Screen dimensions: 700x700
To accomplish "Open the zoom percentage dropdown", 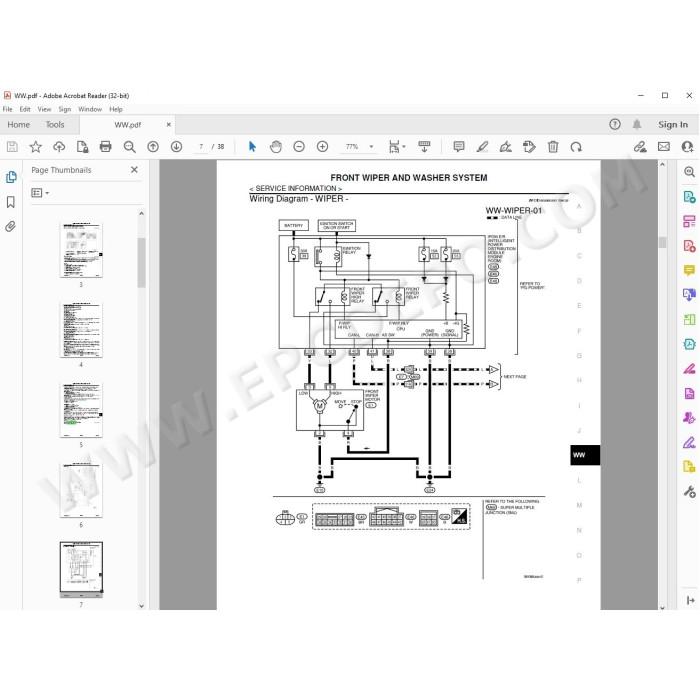I will [371, 146].
